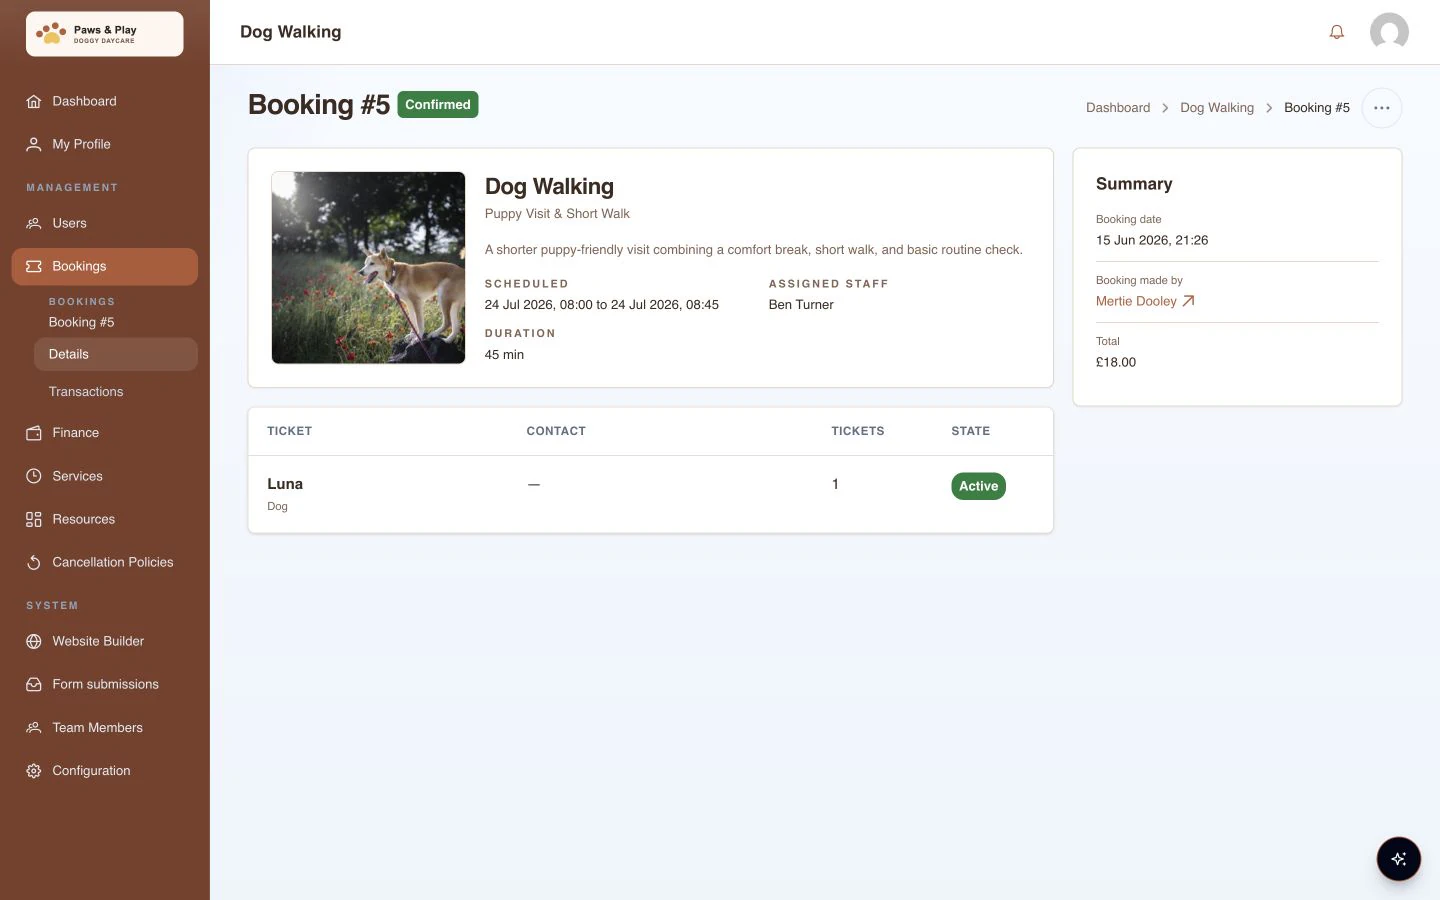Click the Resources grid icon
This screenshot has width=1440, height=900.
pyautogui.click(x=34, y=519)
